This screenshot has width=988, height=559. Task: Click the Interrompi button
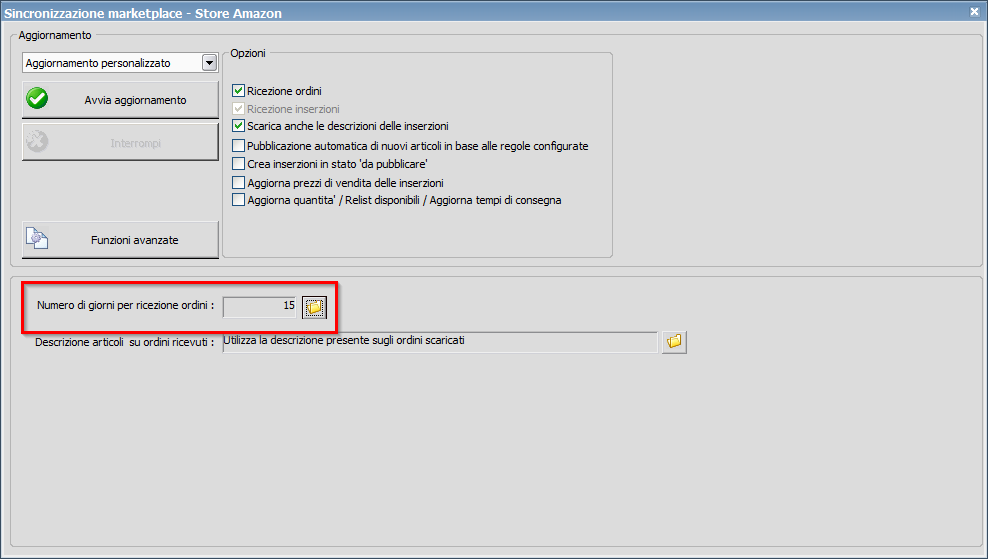click(x=120, y=142)
